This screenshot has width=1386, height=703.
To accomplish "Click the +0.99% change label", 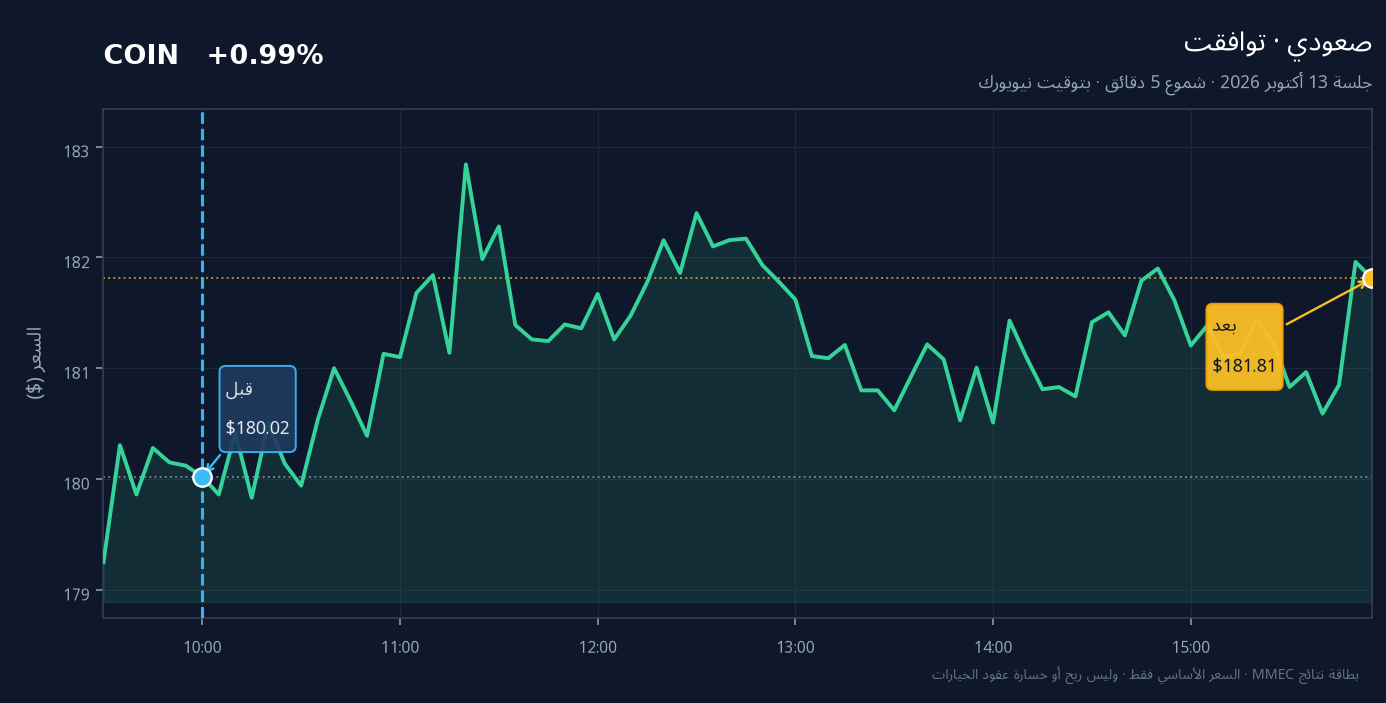I will click(265, 56).
